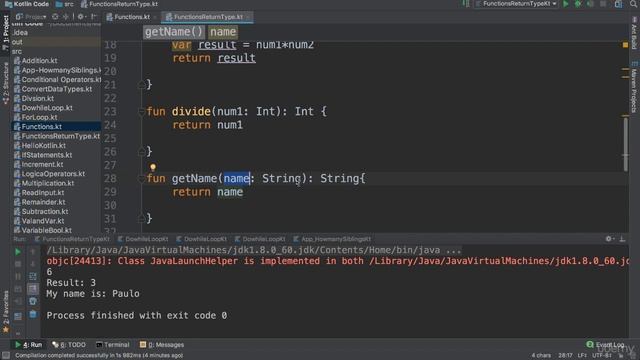Click the Hide Project panel icon
Screen dimensions: 640x360
click(94, 17)
